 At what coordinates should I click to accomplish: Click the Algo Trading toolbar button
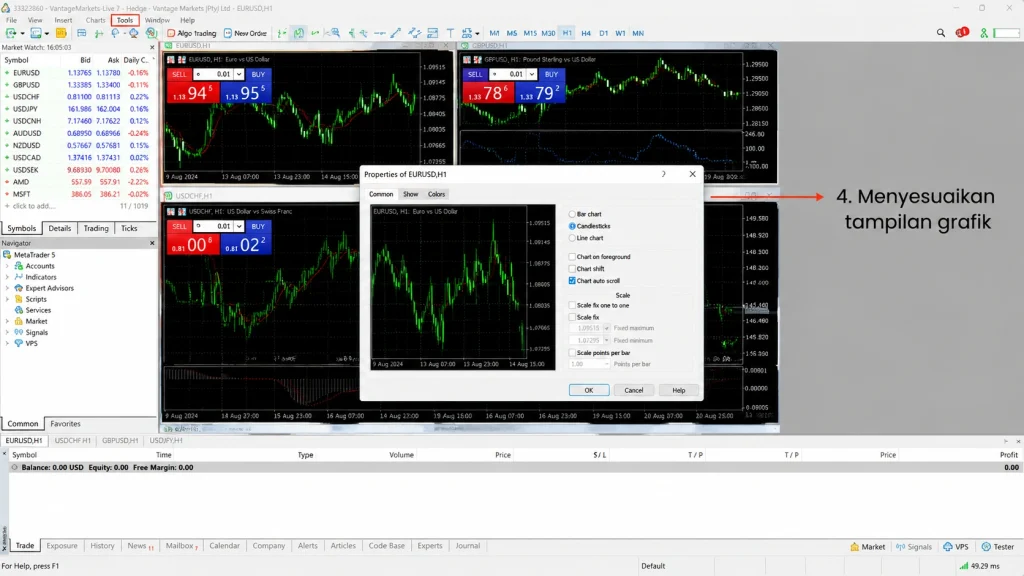click(191, 33)
